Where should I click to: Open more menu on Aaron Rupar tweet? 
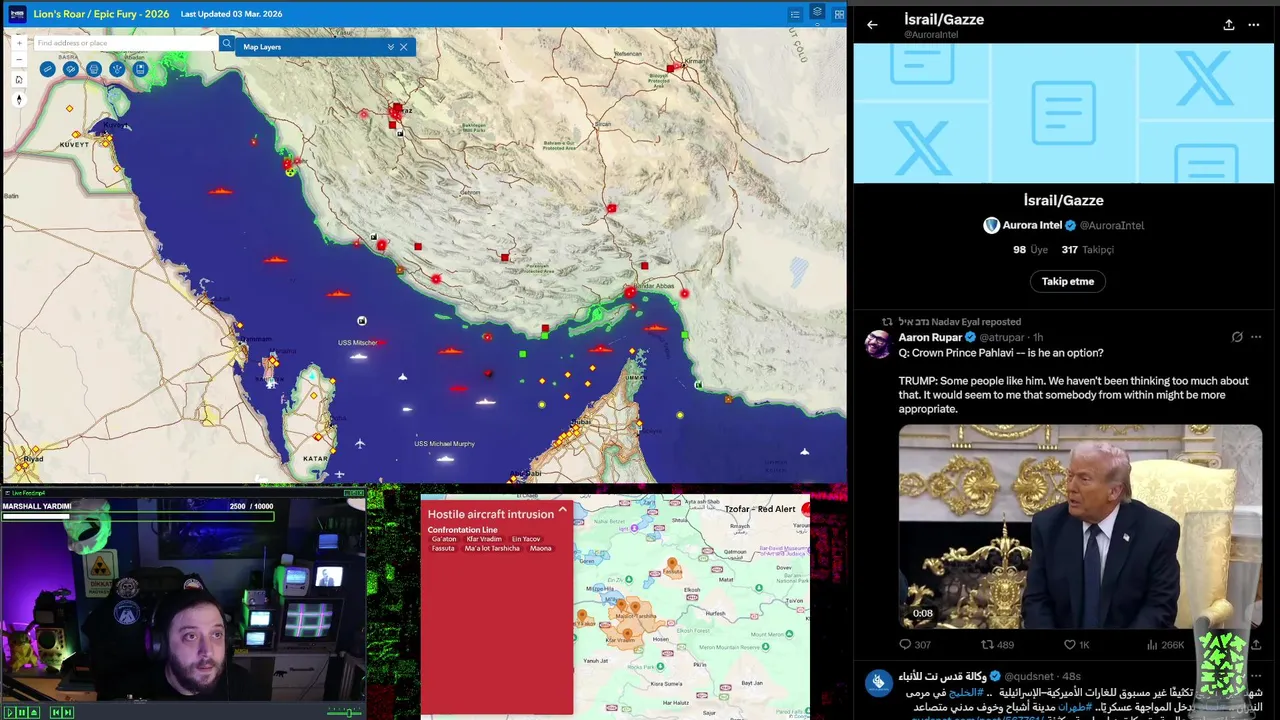[1256, 338]
